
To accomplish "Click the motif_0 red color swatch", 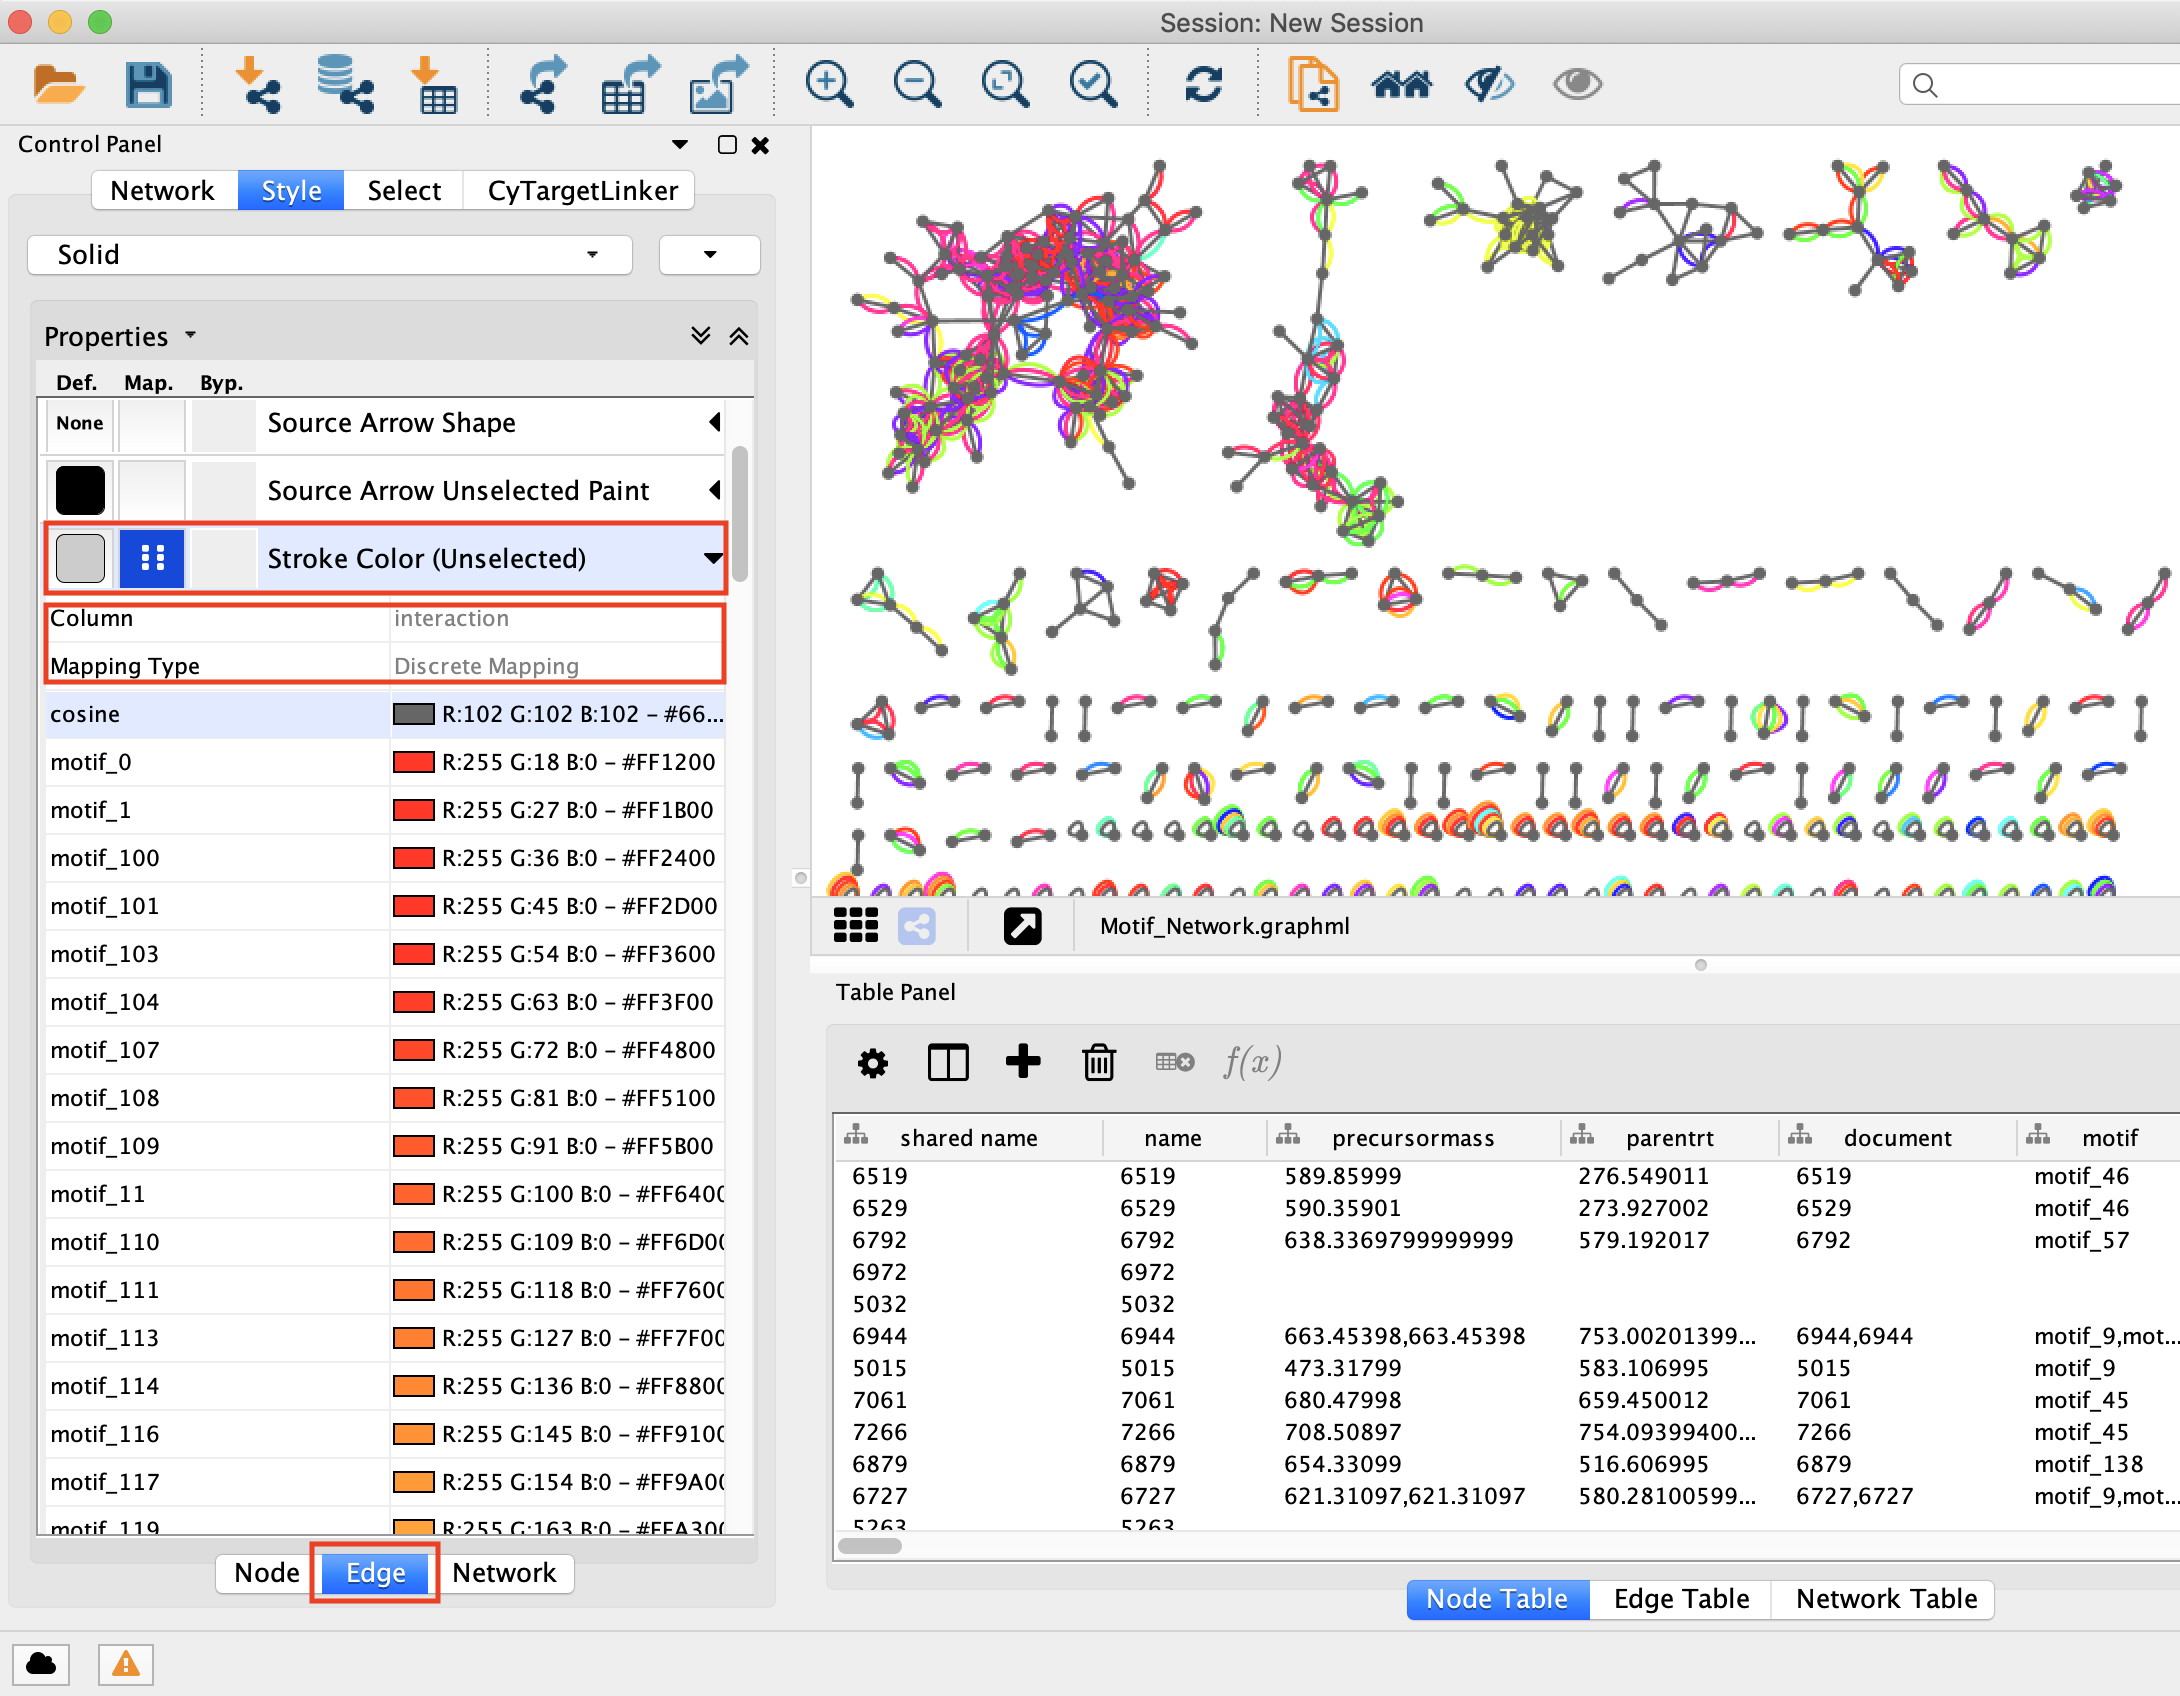I will pyautogui.click(x=413, y=762).
